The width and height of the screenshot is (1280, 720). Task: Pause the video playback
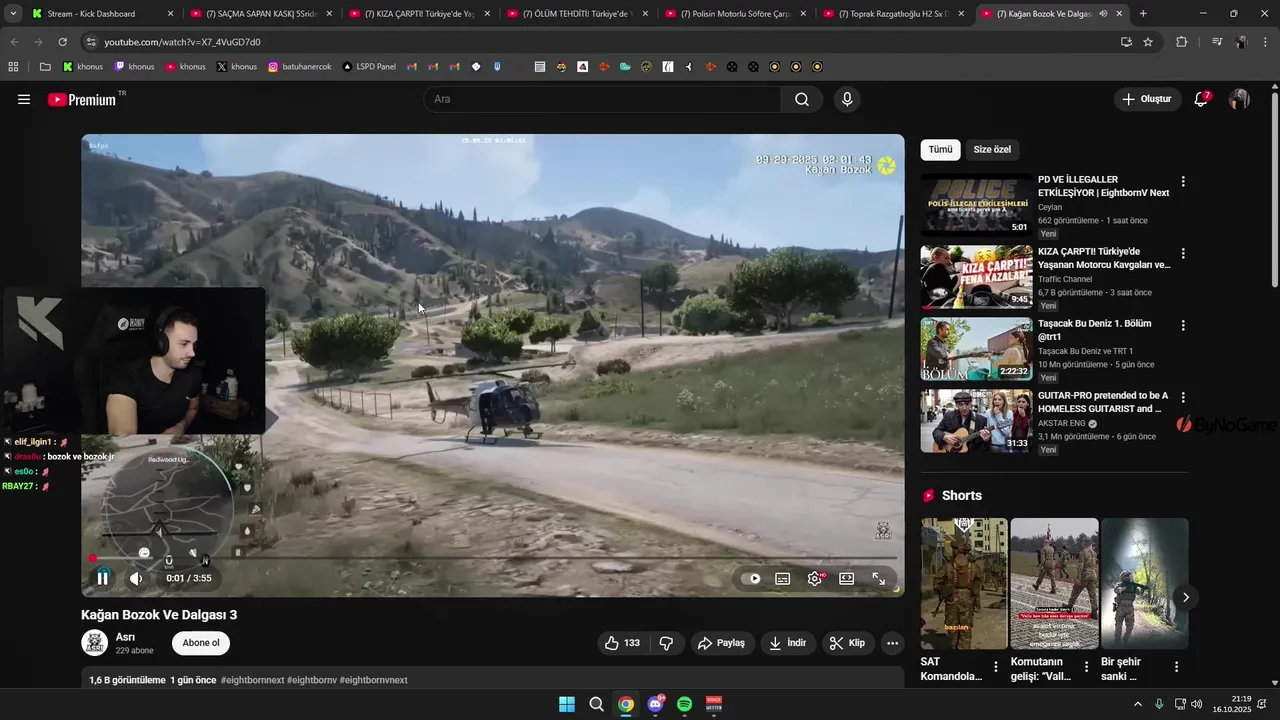(x=102, y=578)
